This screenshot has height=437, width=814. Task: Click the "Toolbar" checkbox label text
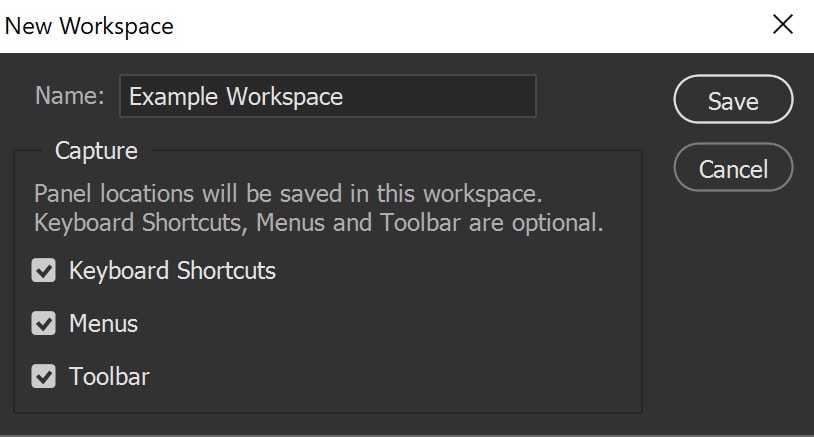click(x=109, y=376)
